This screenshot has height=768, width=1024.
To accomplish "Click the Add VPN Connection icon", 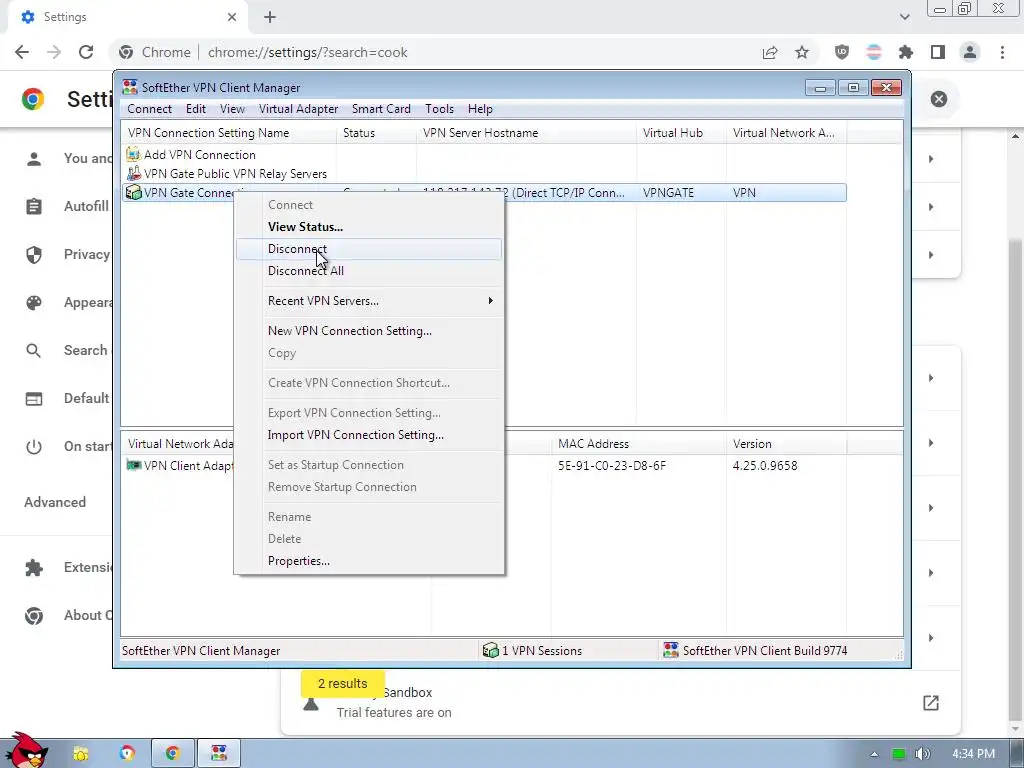I will point(133,155).
